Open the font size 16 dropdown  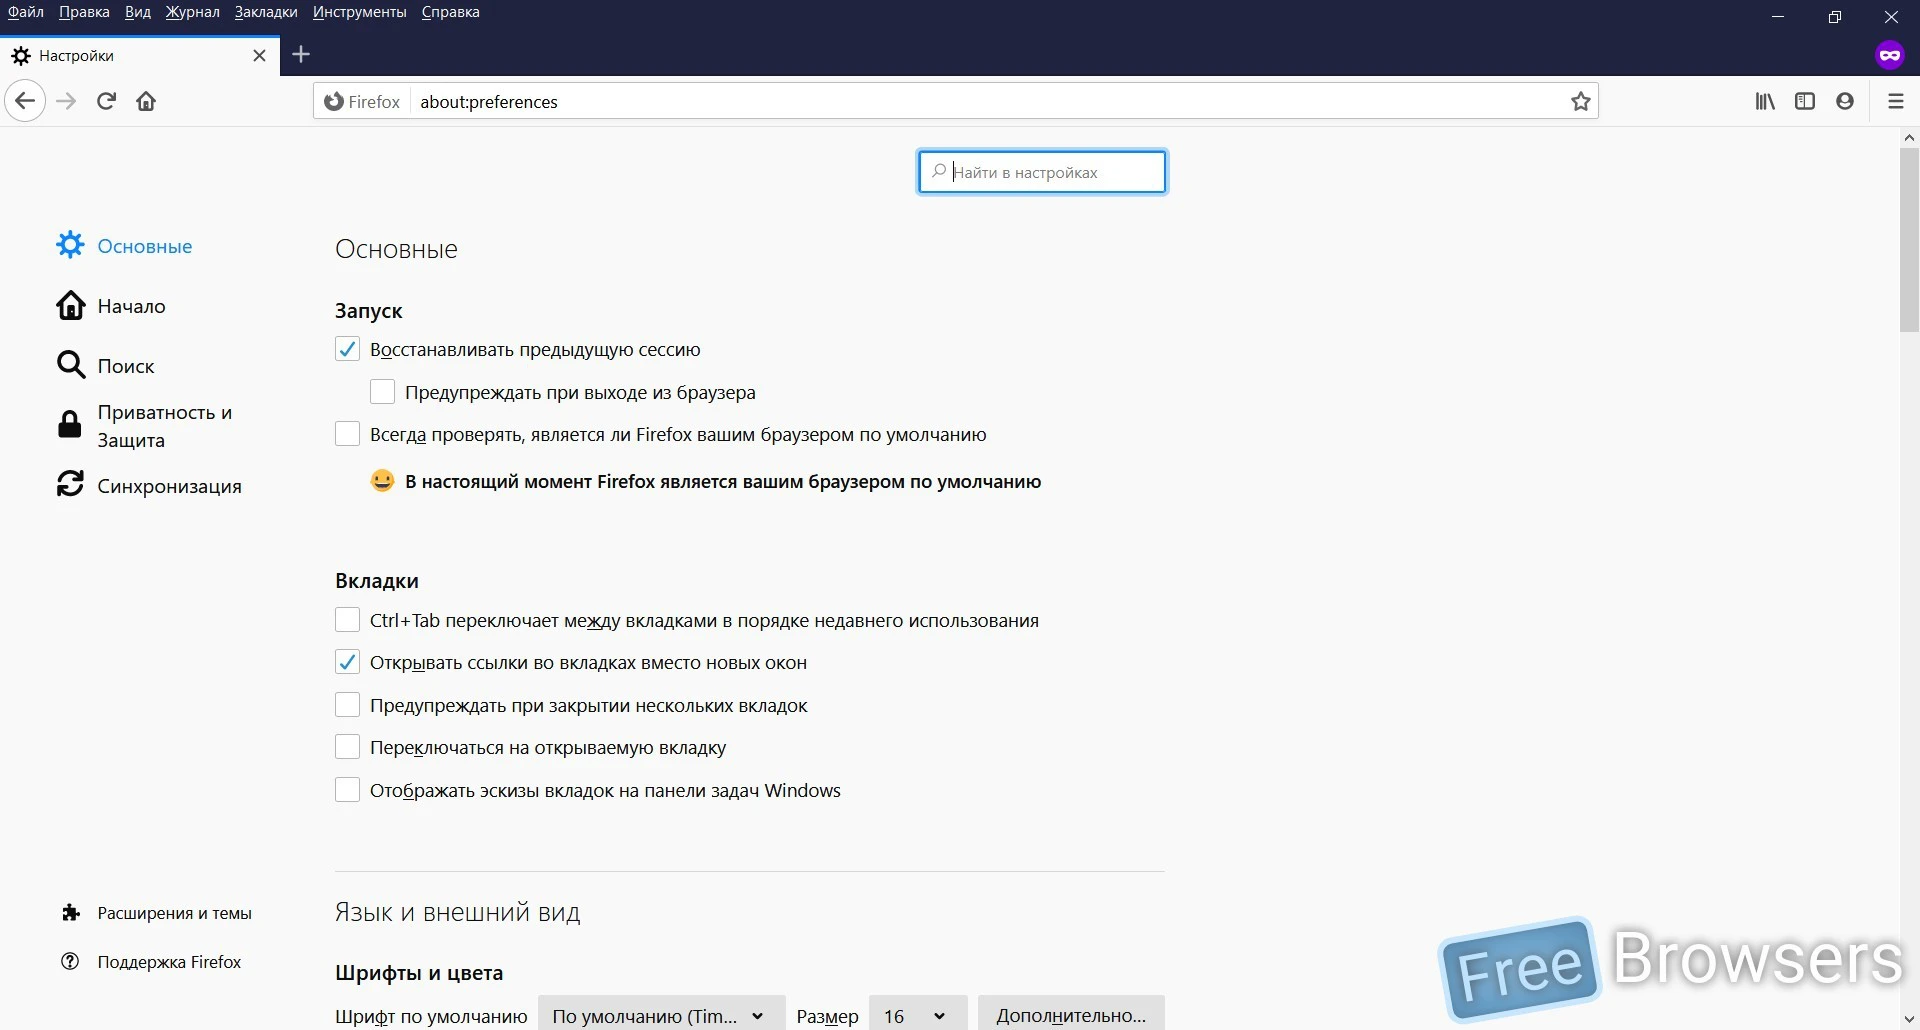917,1014
